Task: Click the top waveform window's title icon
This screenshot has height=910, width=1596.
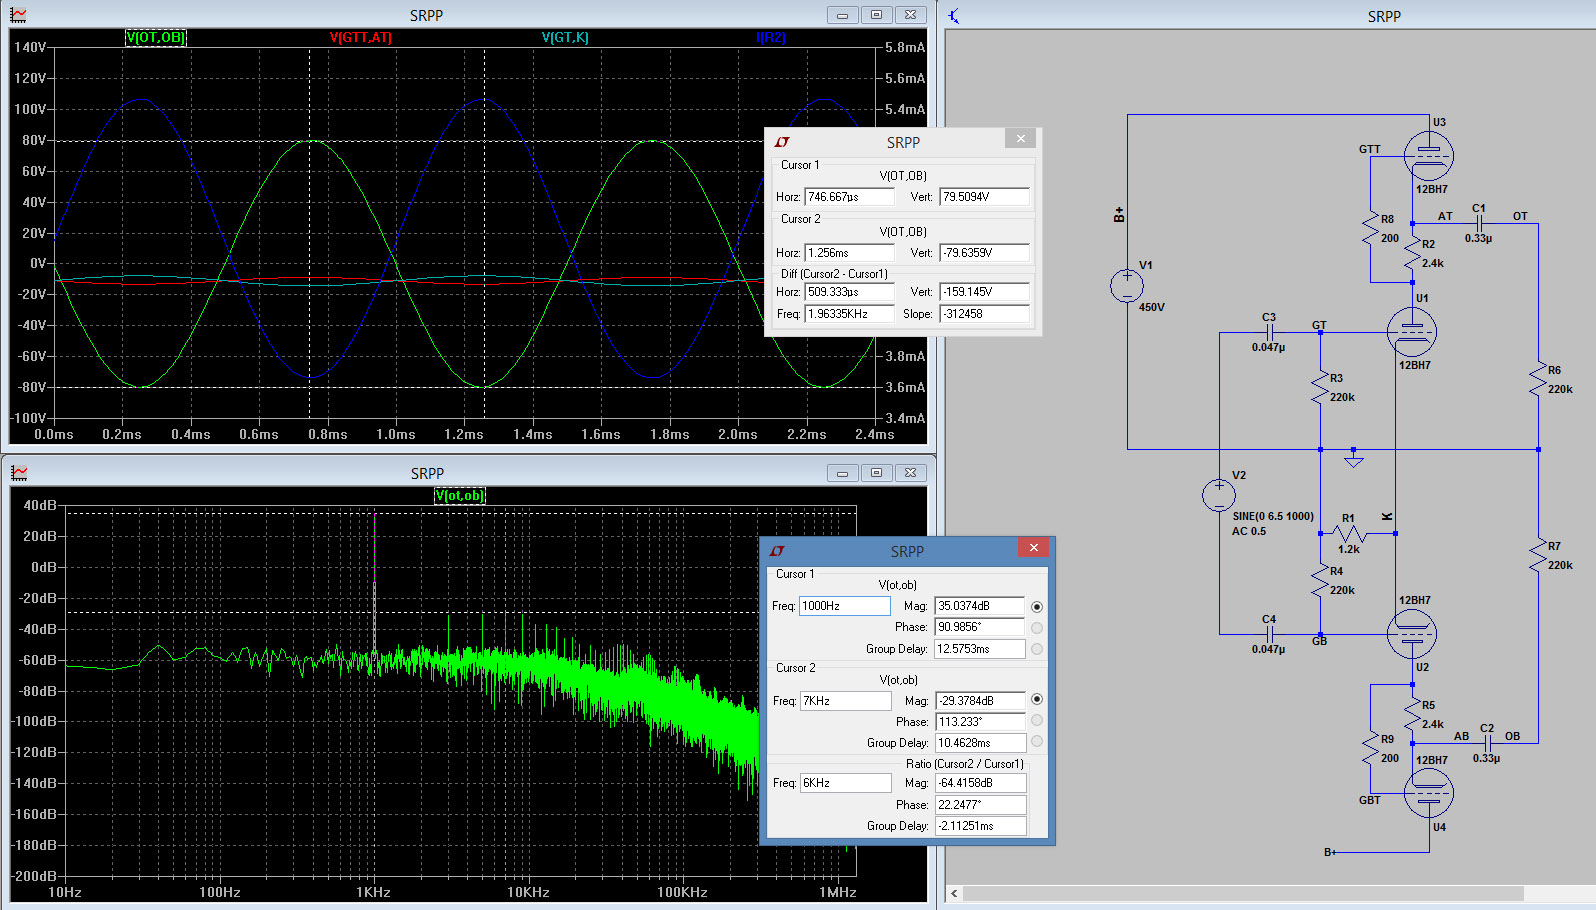Action: click(x=18, y=15)
